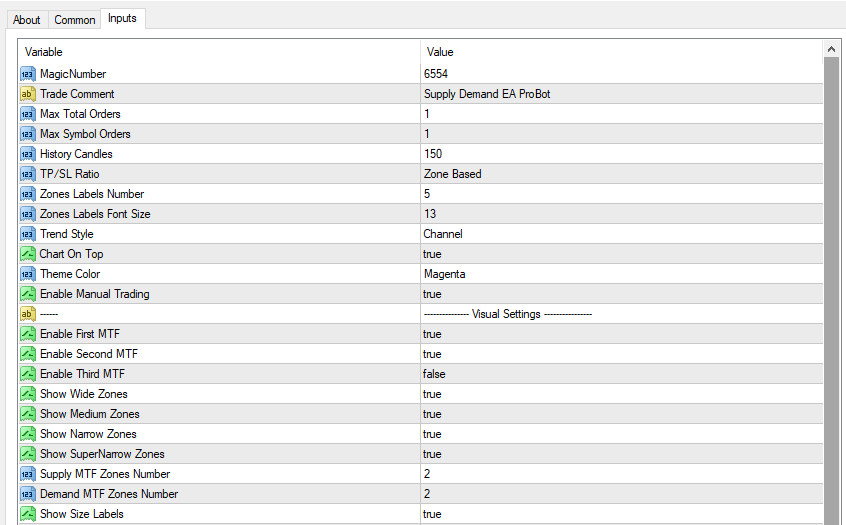Viewport: 846px width, 525px height.
Task: Click the icon beside Supply MTF Zones Number
Action: [x=28, y=474]
